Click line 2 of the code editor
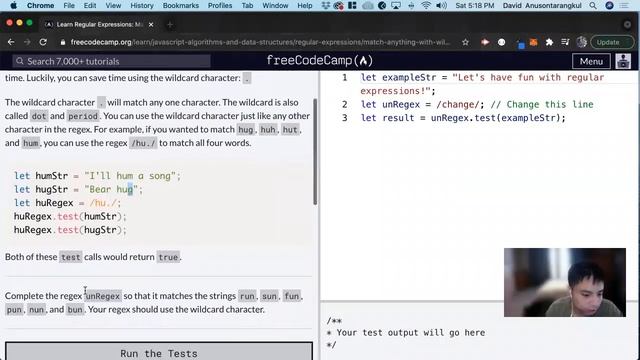Image resolution: width=640 pixels, height=360 pixels. pos(477,104)
